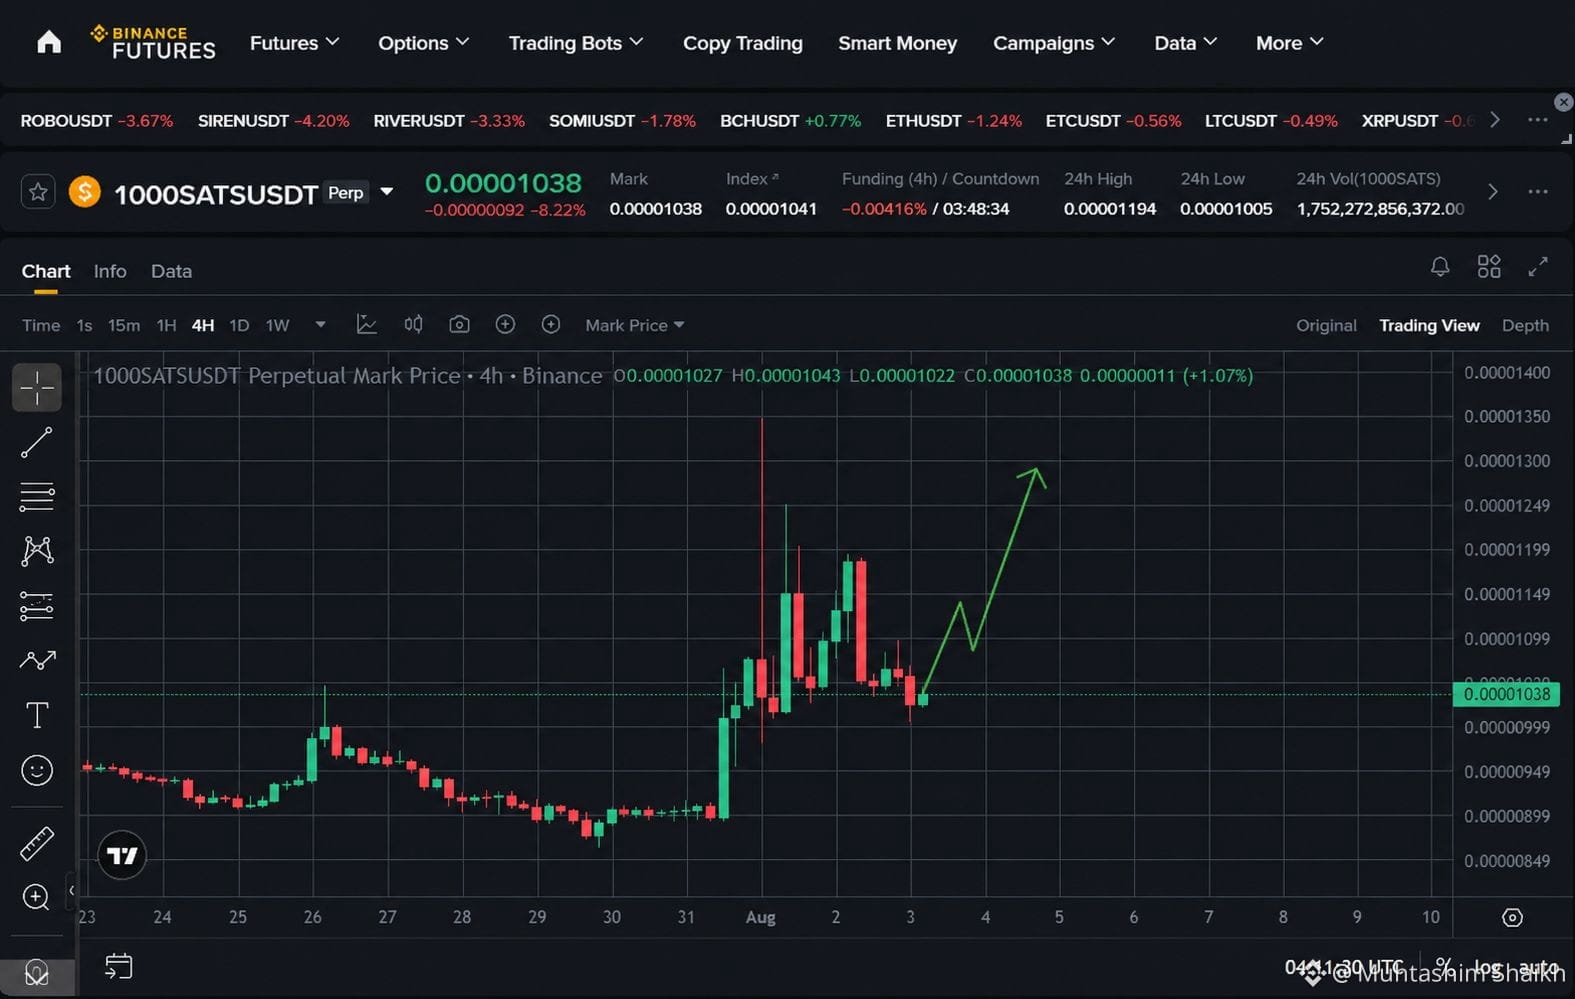Add 1000SATSUSDT to favorites star
1575x999 pixels.
pos(38,192)
